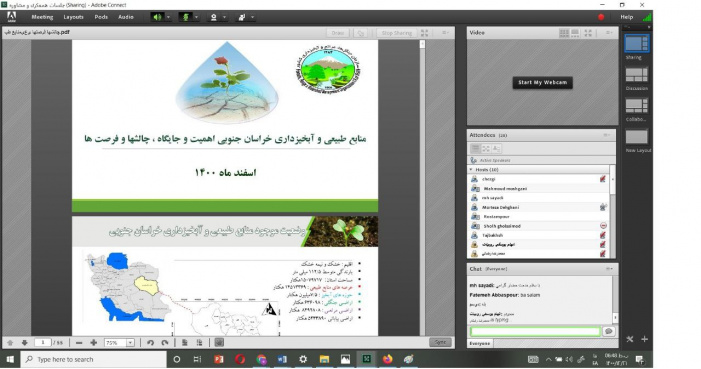Switch Video pod to filmstrip view
The image size is (701, 369).
[575, 33]
